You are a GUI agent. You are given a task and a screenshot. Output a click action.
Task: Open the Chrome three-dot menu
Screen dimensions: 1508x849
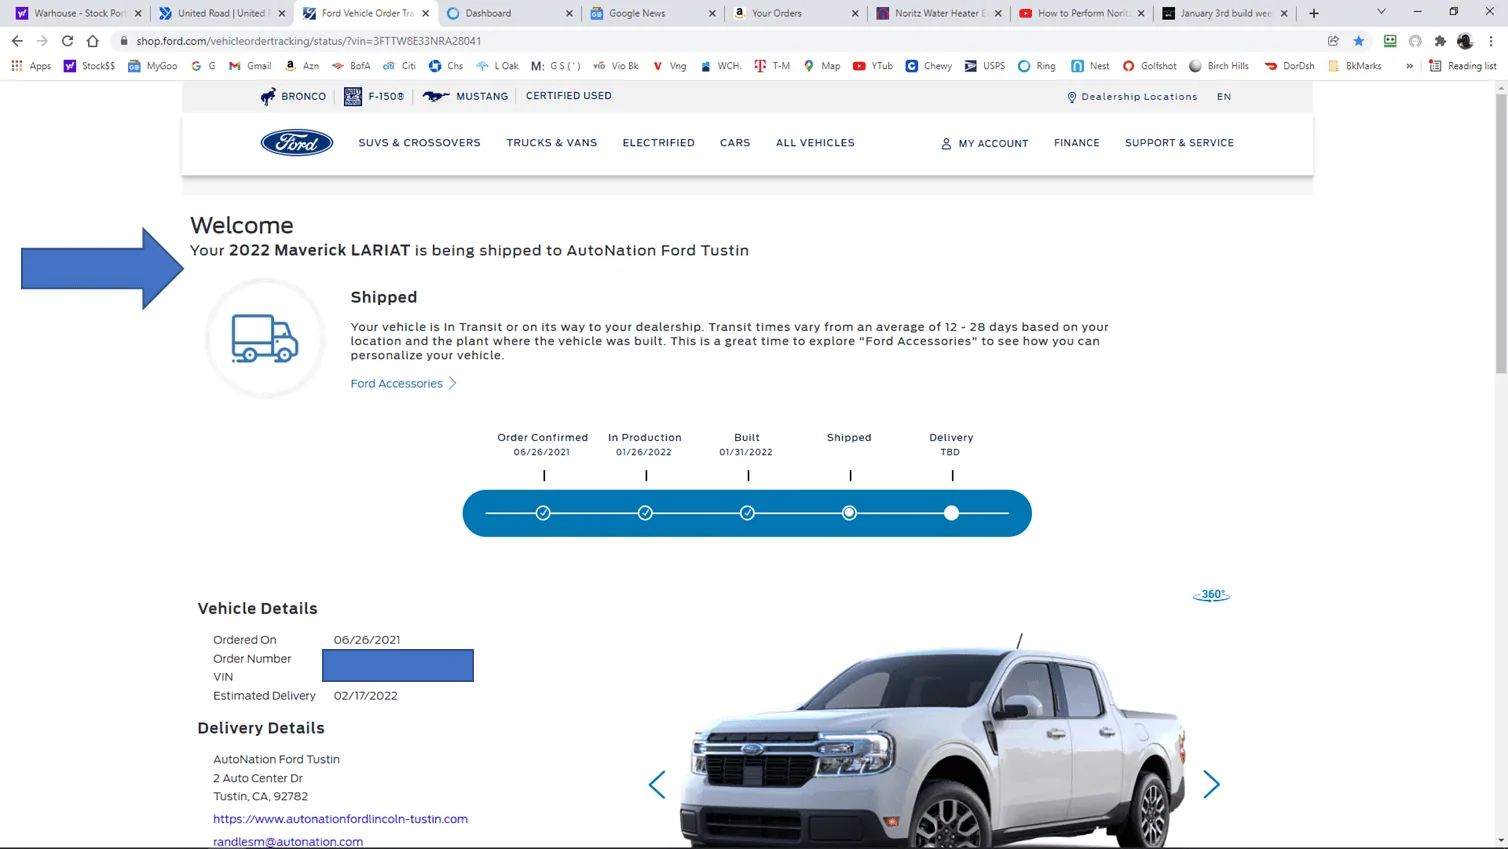coord(1491,41)
